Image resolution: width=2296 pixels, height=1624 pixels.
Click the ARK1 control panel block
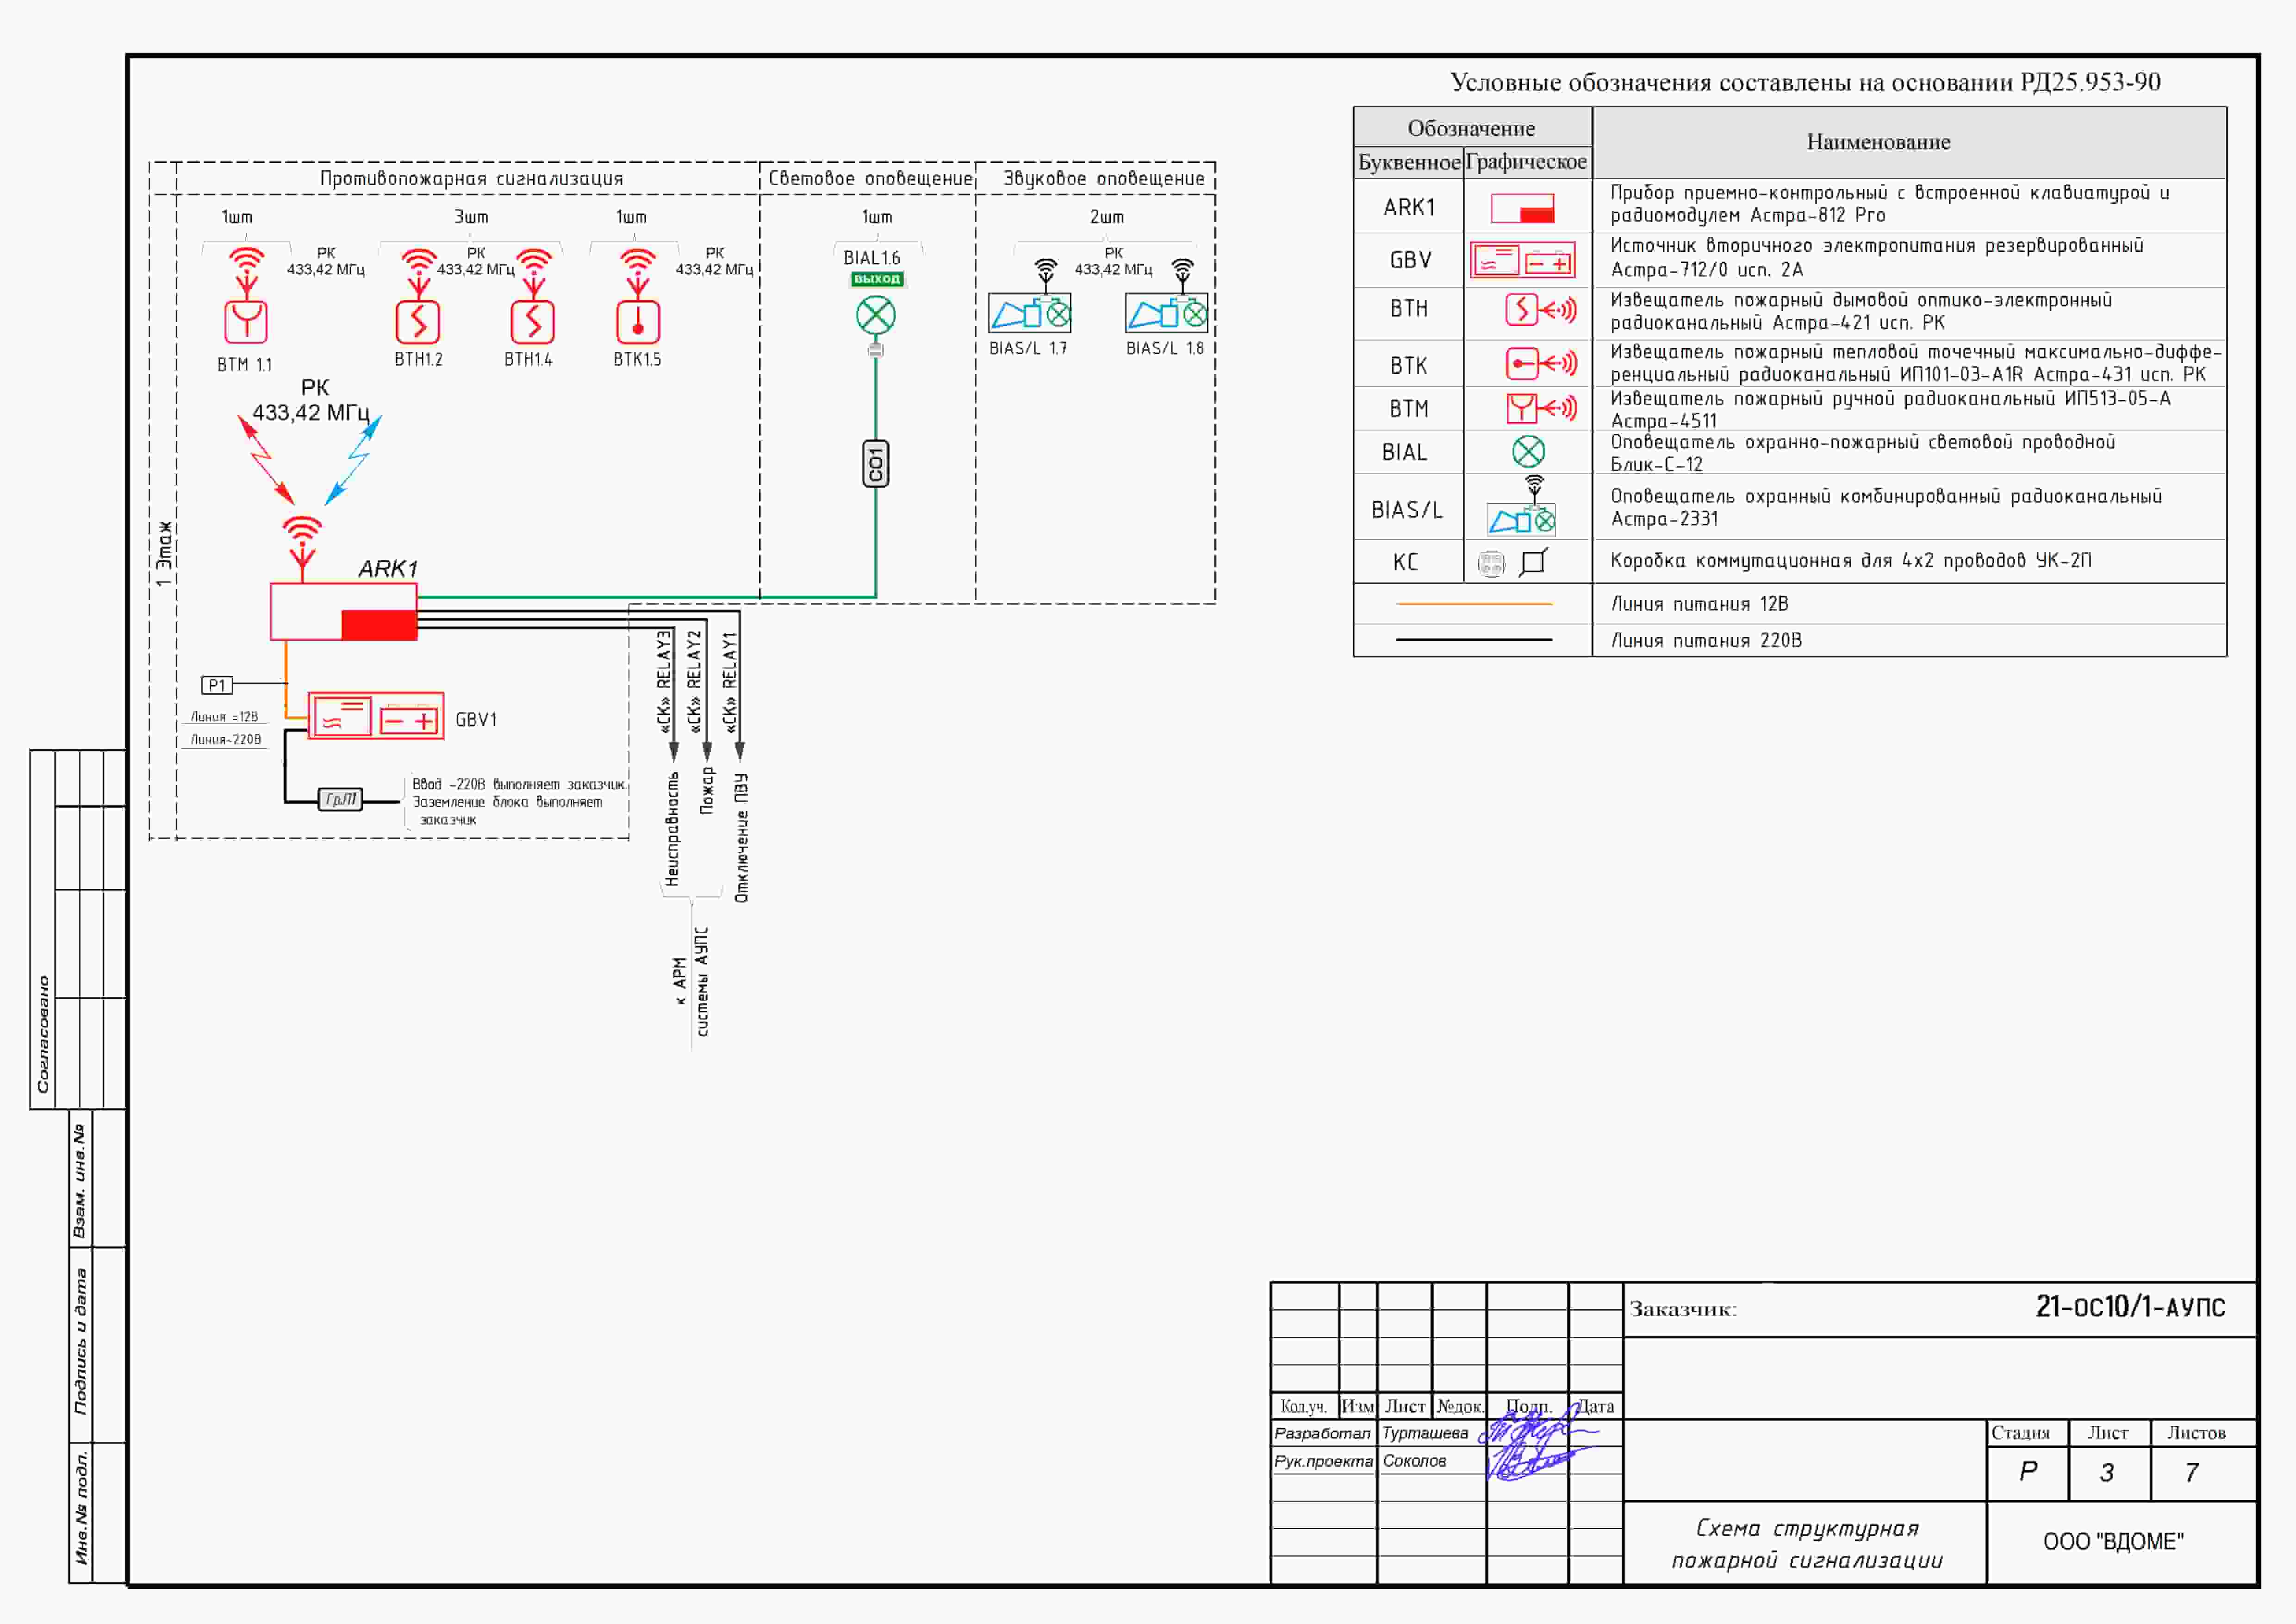tap(343, 612)
